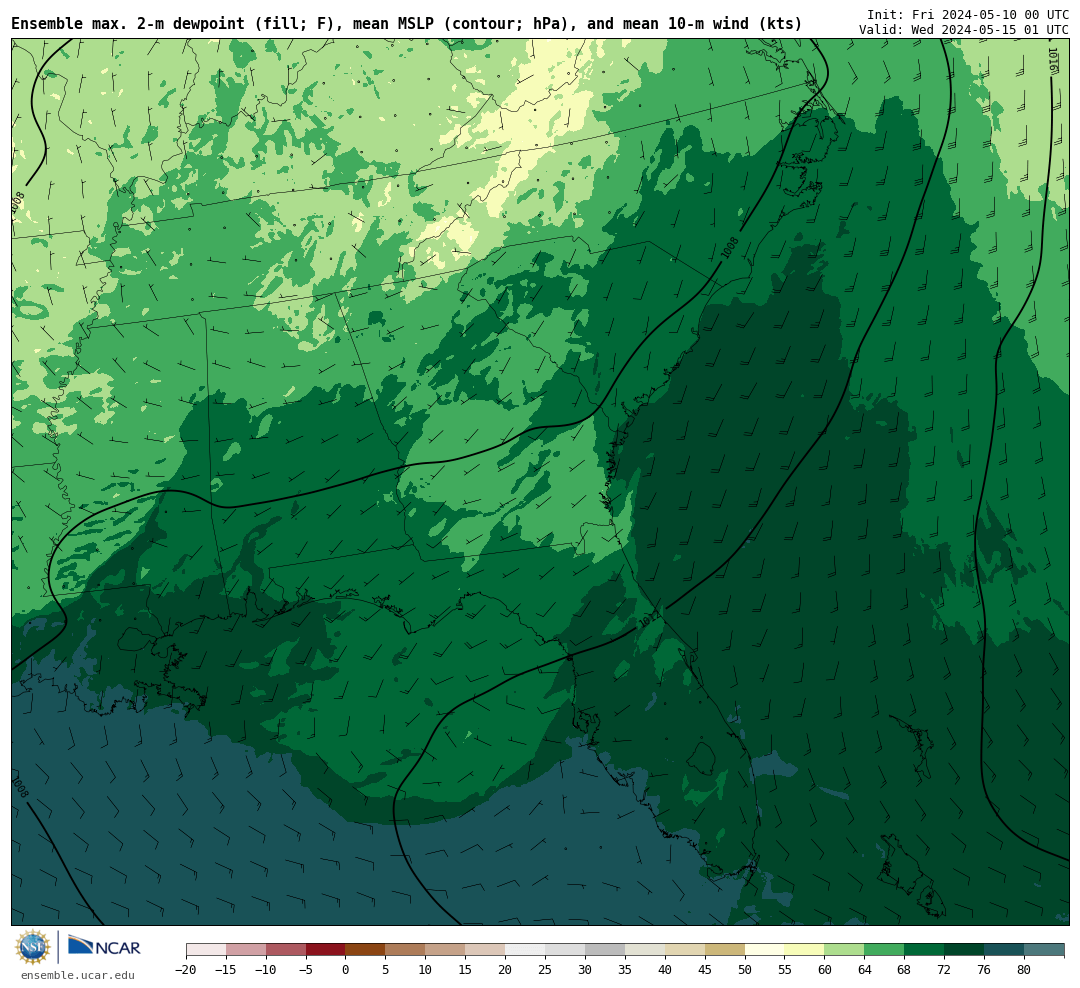Pick the darkest green swatch between 72 and 76
Screen dimensions: 1080x988
point(964,950)
